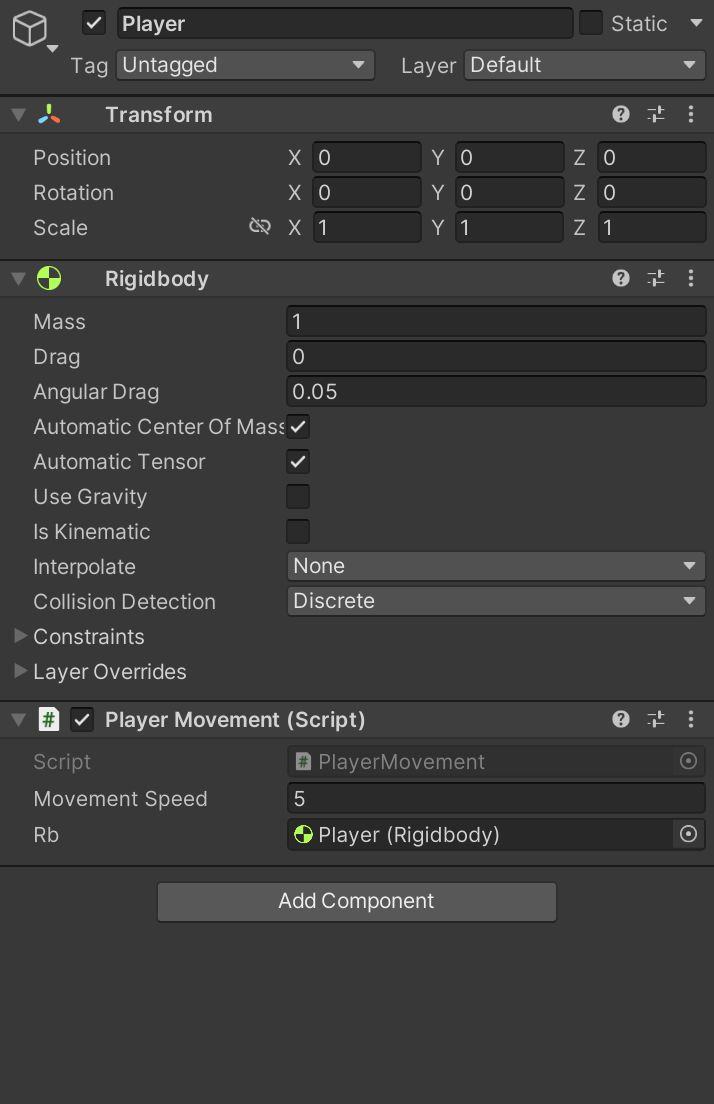Click the Position label
714x1104 pixels.
click(72, 157)
